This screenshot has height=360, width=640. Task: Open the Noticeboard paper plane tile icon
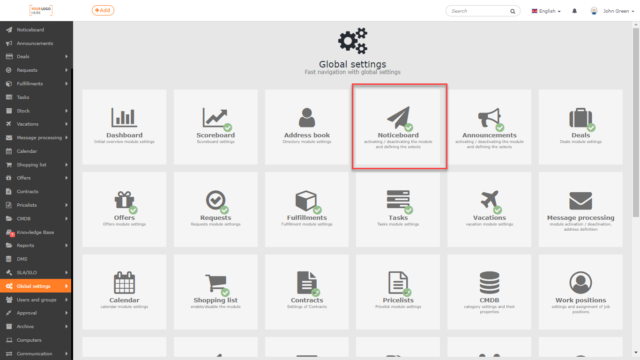(x=399, y=118)
